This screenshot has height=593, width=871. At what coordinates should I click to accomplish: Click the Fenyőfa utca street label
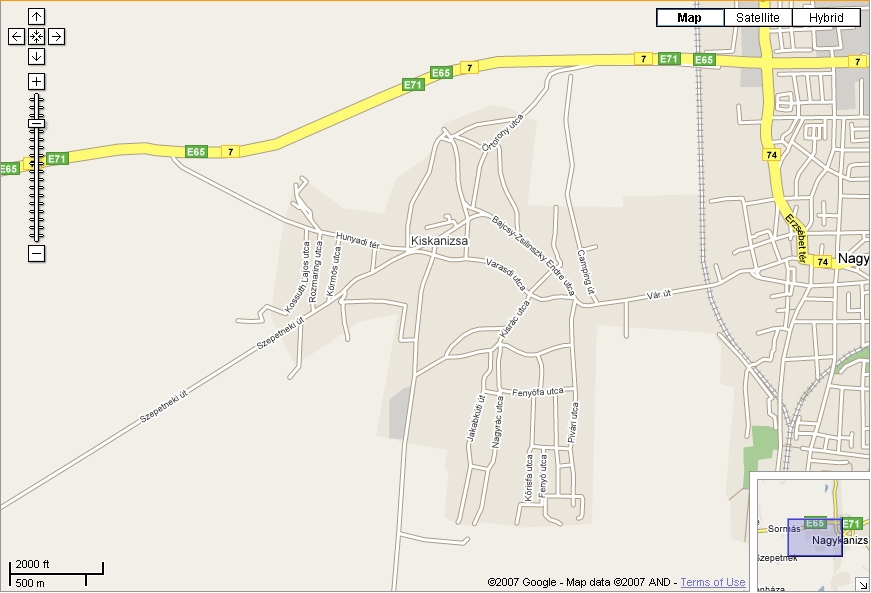(x=537, y=392)
